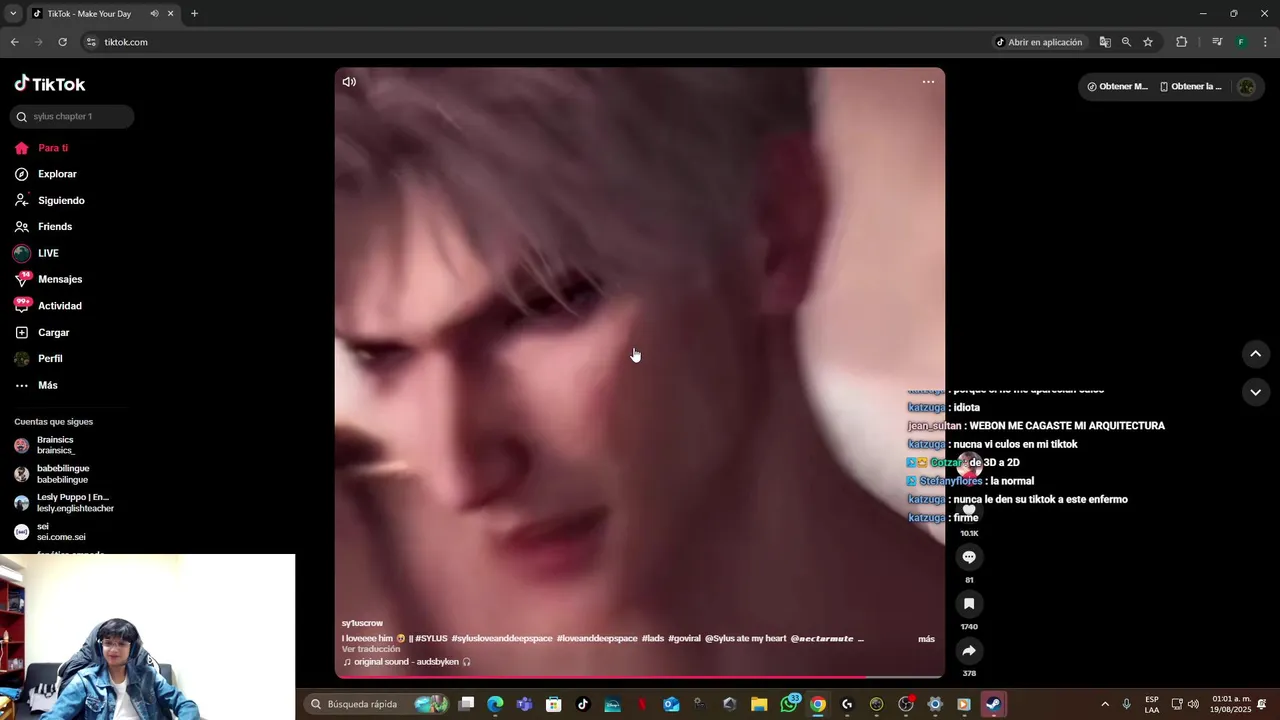Expand the caption with más

pyautogui.click(x=926, y=639)
